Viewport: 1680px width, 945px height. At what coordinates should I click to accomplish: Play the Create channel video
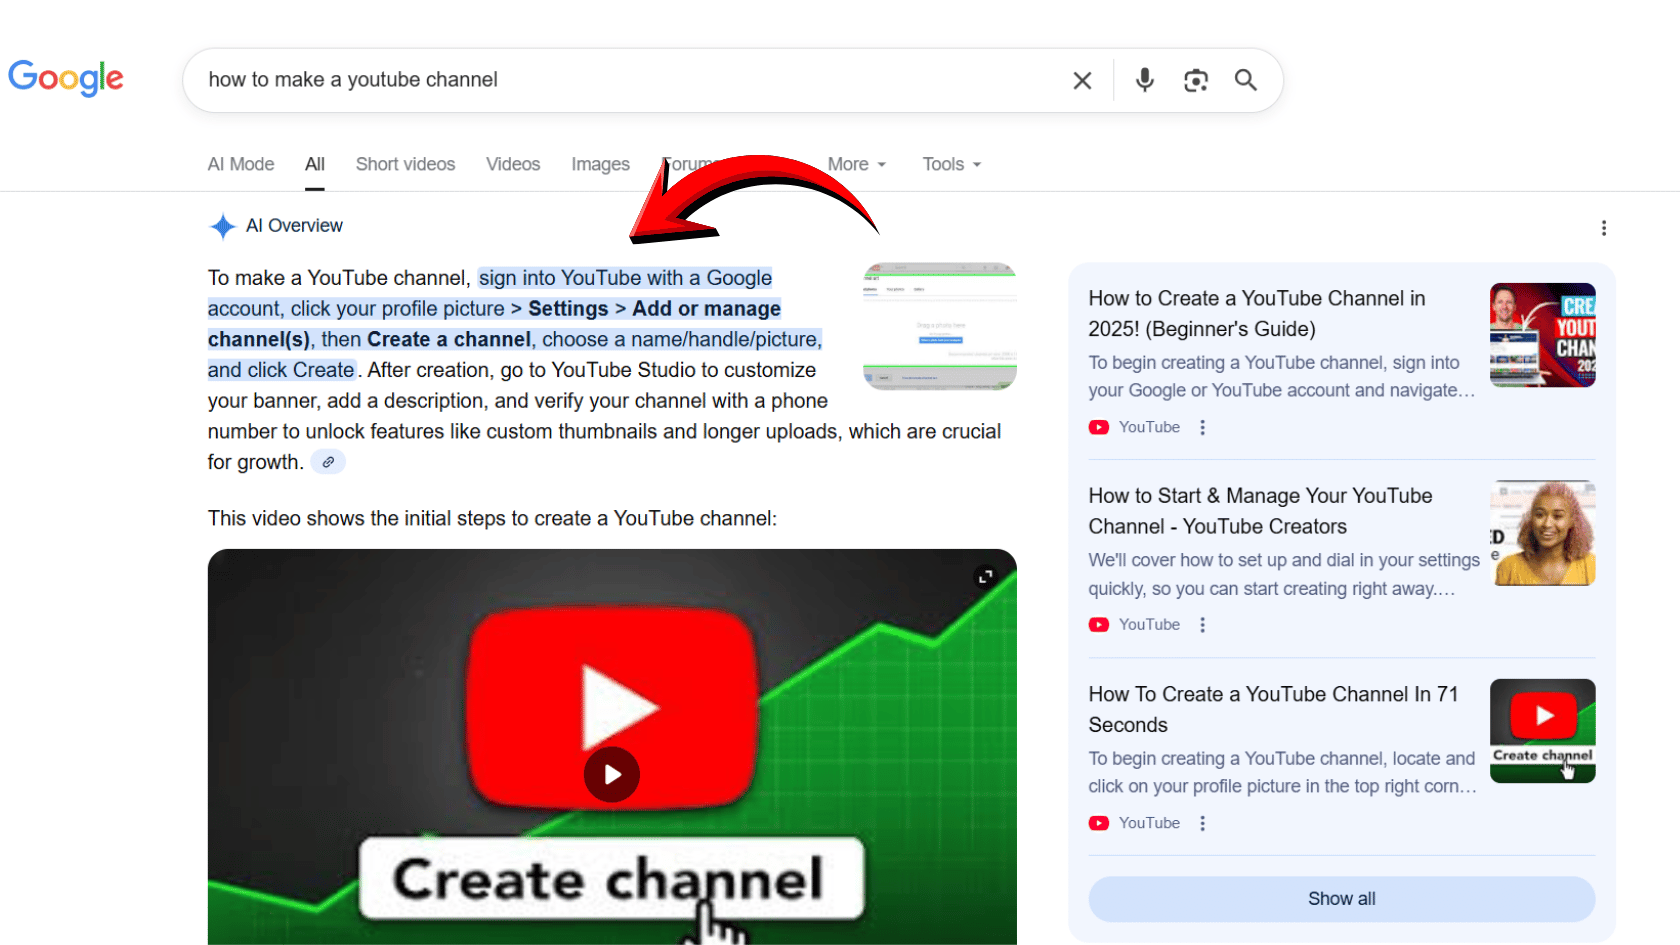pyautogui.click(x=612, y=774)
